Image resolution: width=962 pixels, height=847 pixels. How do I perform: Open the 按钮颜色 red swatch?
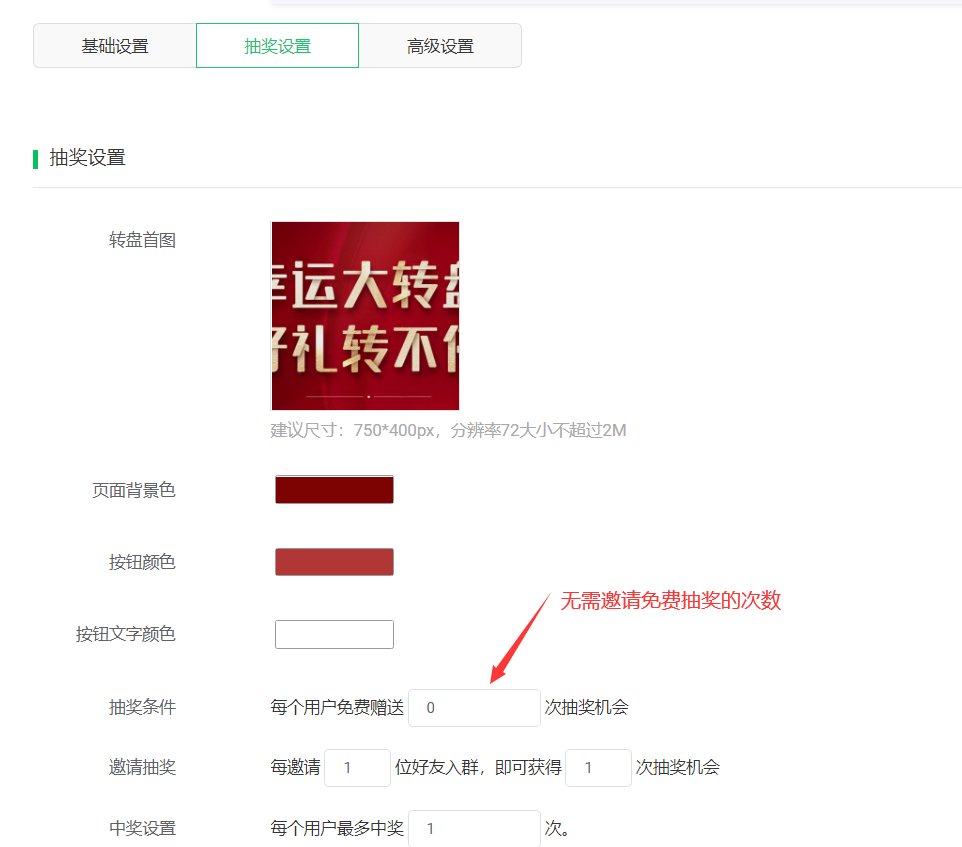click(x=334, y=562)
